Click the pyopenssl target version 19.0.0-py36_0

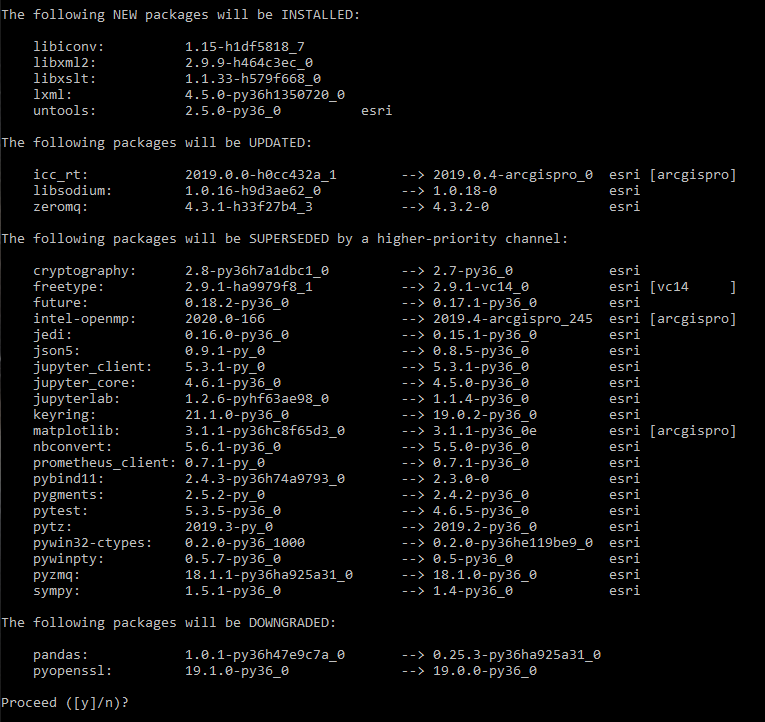coord(485,670)
